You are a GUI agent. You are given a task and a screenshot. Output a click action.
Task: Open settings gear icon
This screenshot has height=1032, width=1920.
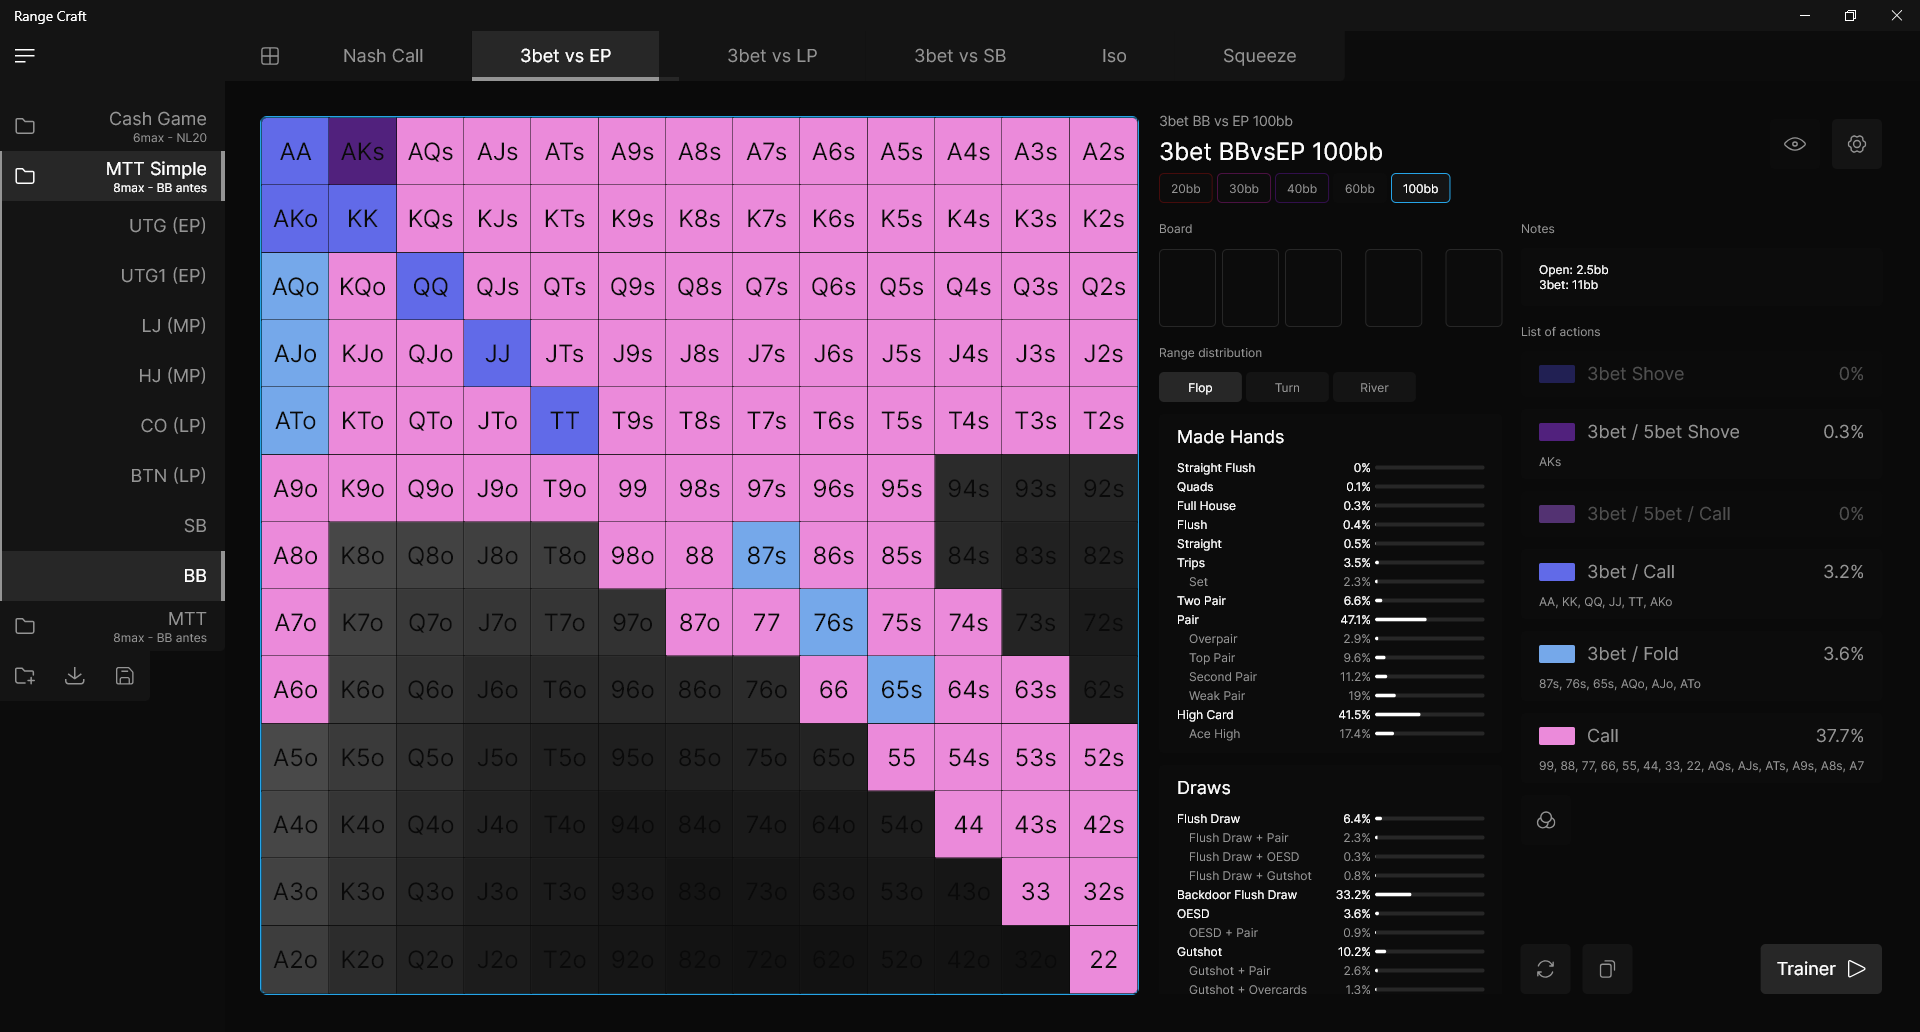tap(1856, 144)
